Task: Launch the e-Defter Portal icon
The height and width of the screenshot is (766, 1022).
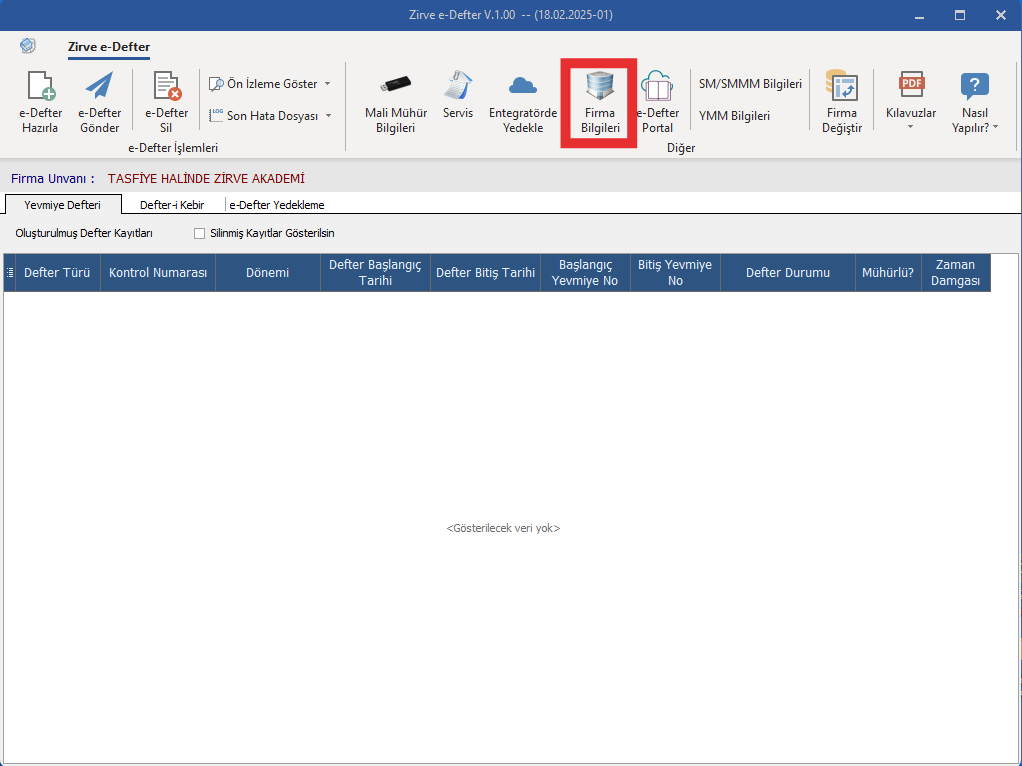Action: click(656, 86)
